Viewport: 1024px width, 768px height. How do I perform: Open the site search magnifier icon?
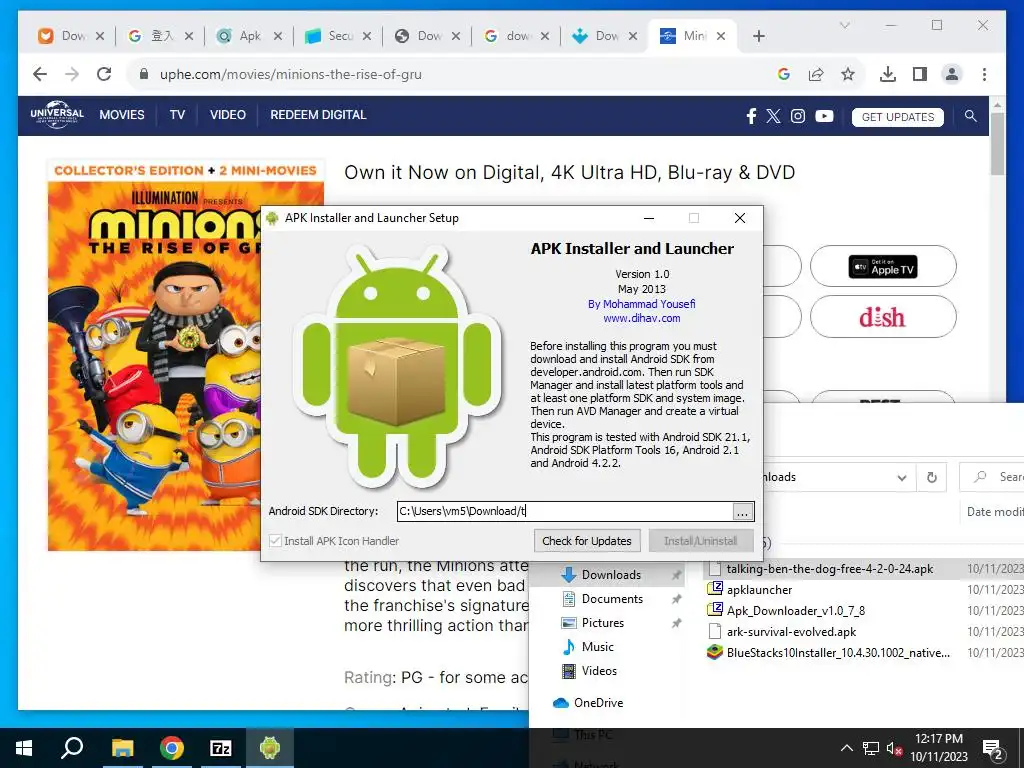pos(970,116)
